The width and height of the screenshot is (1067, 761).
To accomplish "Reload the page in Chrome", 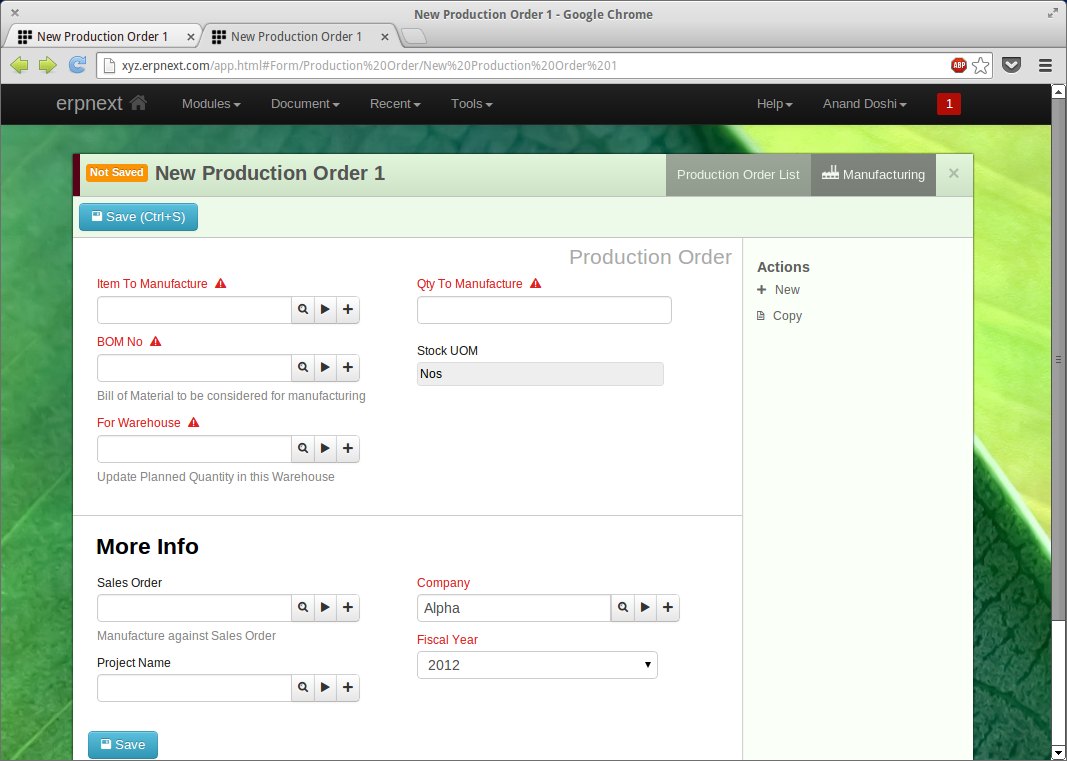I will click(77, 65).
